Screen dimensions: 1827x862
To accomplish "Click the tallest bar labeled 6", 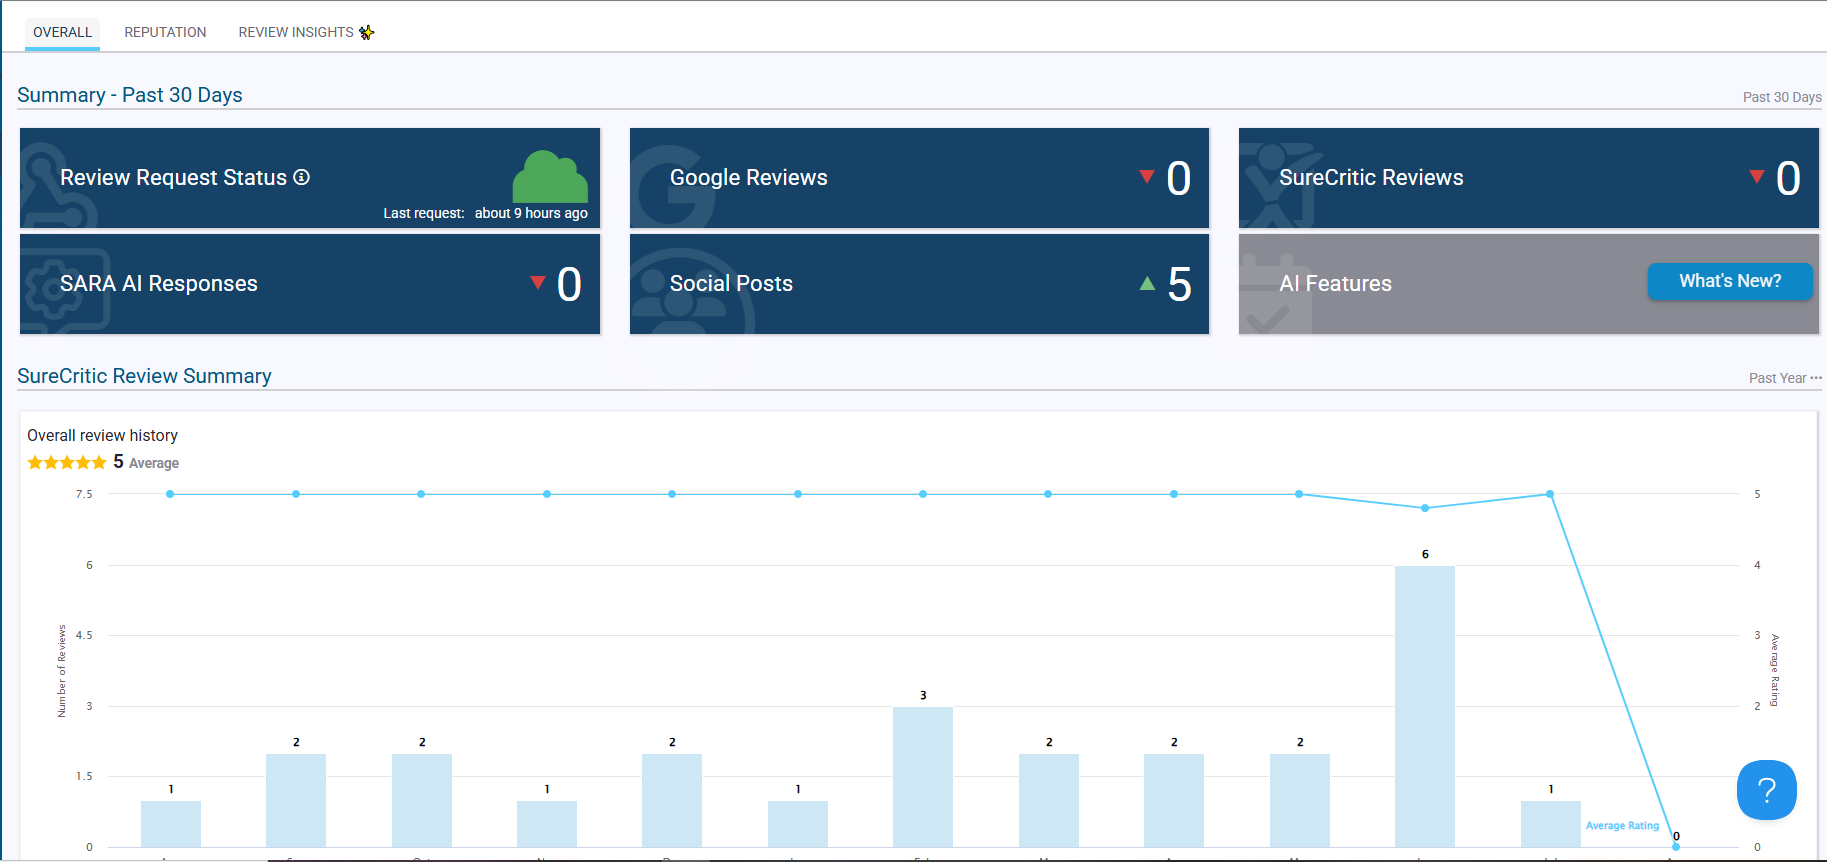I will pos(1424,706).
